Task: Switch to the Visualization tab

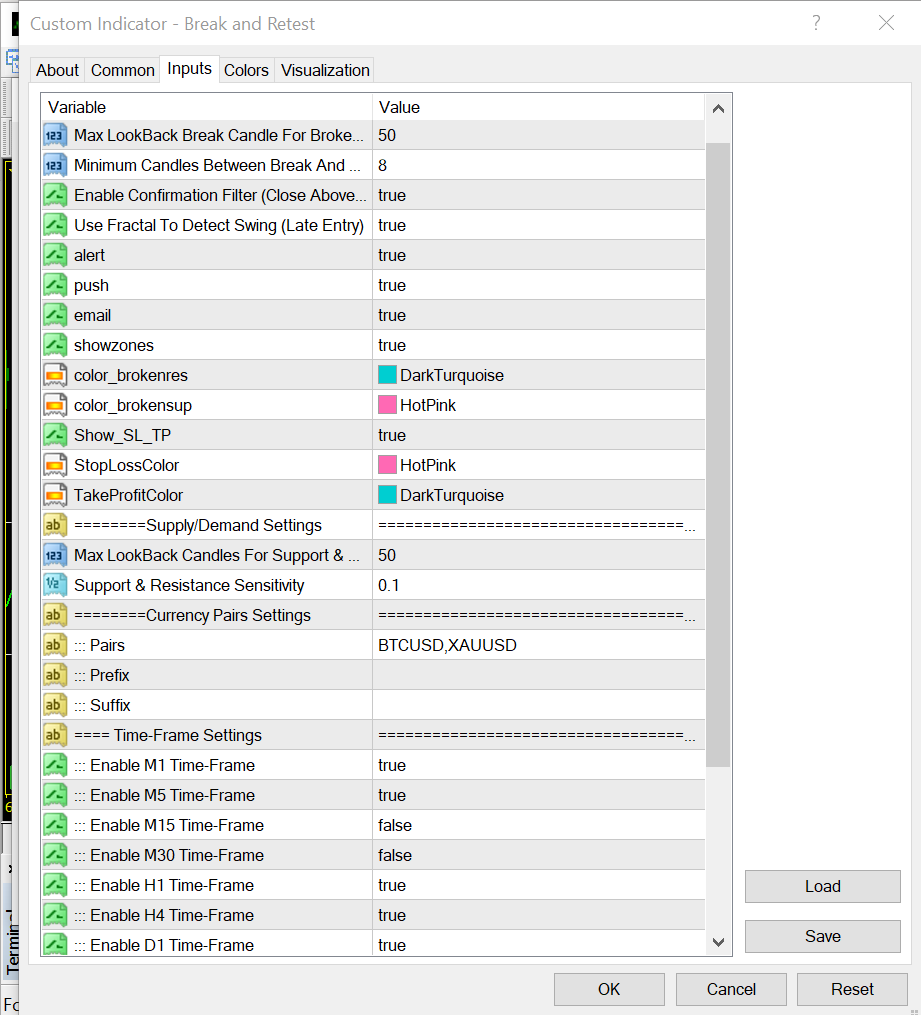Action: [x=325, y=70]
